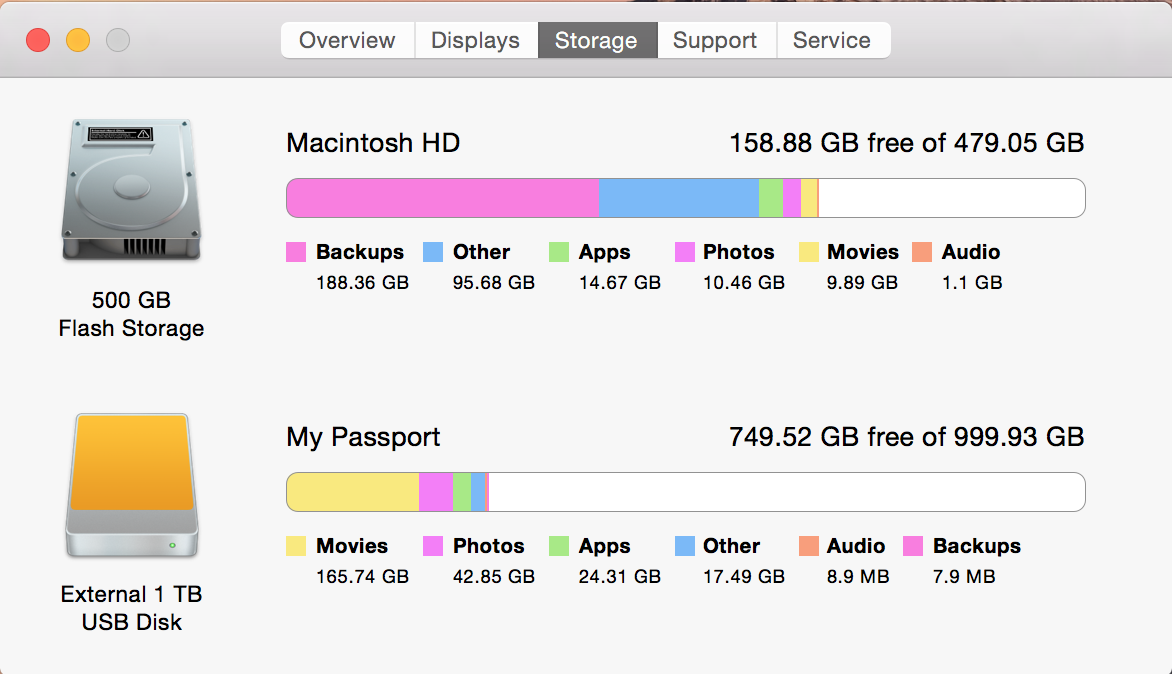Click the yellow Movies segment in My Passport bar
Screen dimensions: 1172x674
click(x=353, y=492)
